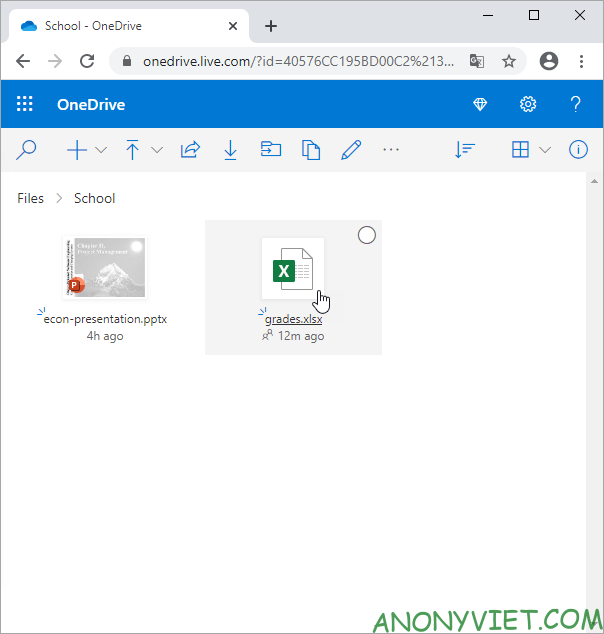Click the Share icon in toolbar
Screen dimensions: 604x634
pos(190,150)
